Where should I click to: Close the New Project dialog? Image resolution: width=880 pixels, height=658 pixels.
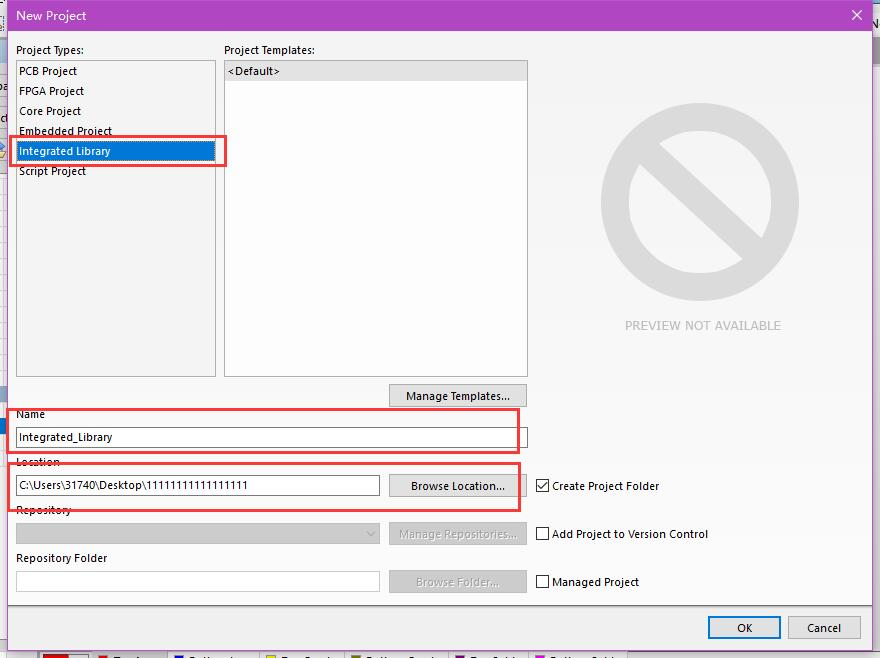(856, 16)
